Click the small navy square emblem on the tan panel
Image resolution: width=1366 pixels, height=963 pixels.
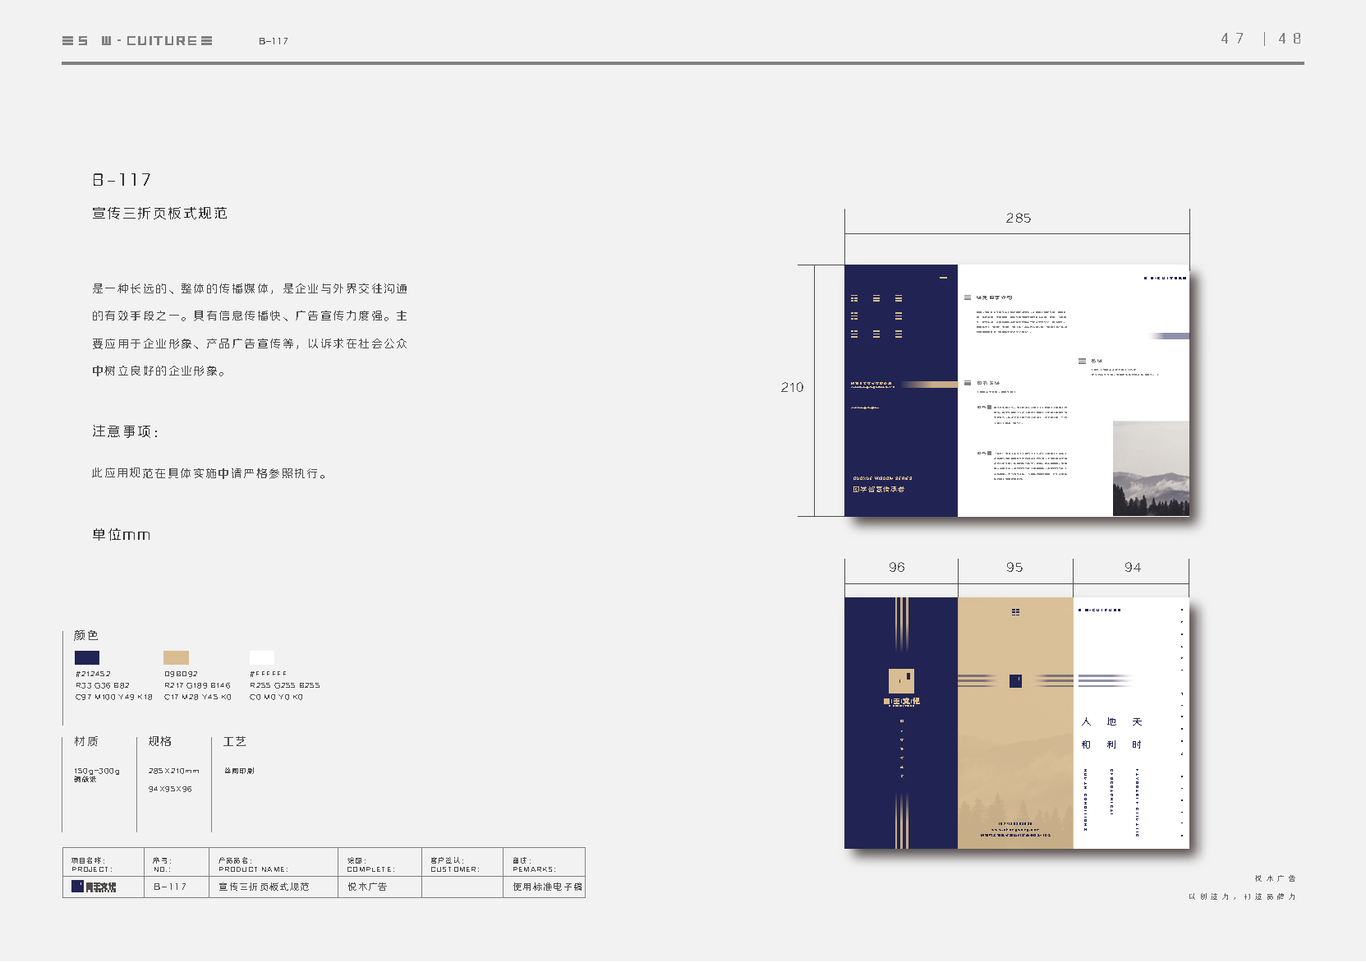[1015, 681]
